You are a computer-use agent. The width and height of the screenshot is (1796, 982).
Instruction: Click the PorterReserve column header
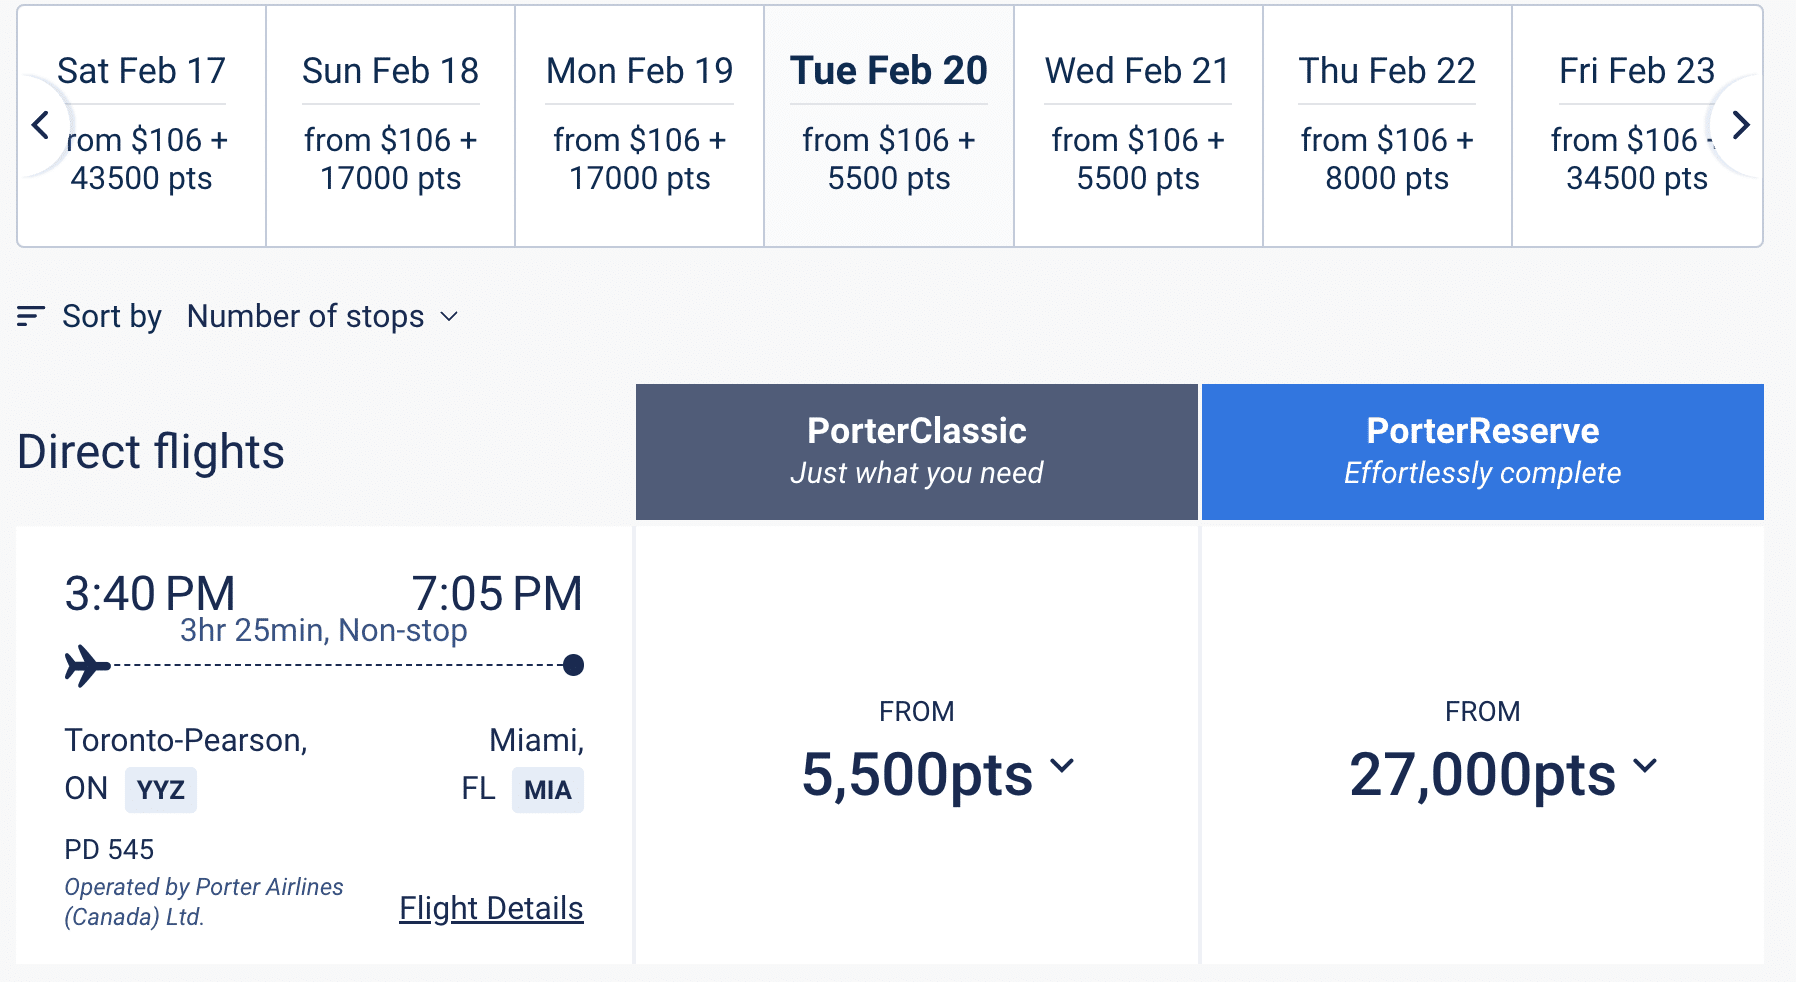point(1482,452)
